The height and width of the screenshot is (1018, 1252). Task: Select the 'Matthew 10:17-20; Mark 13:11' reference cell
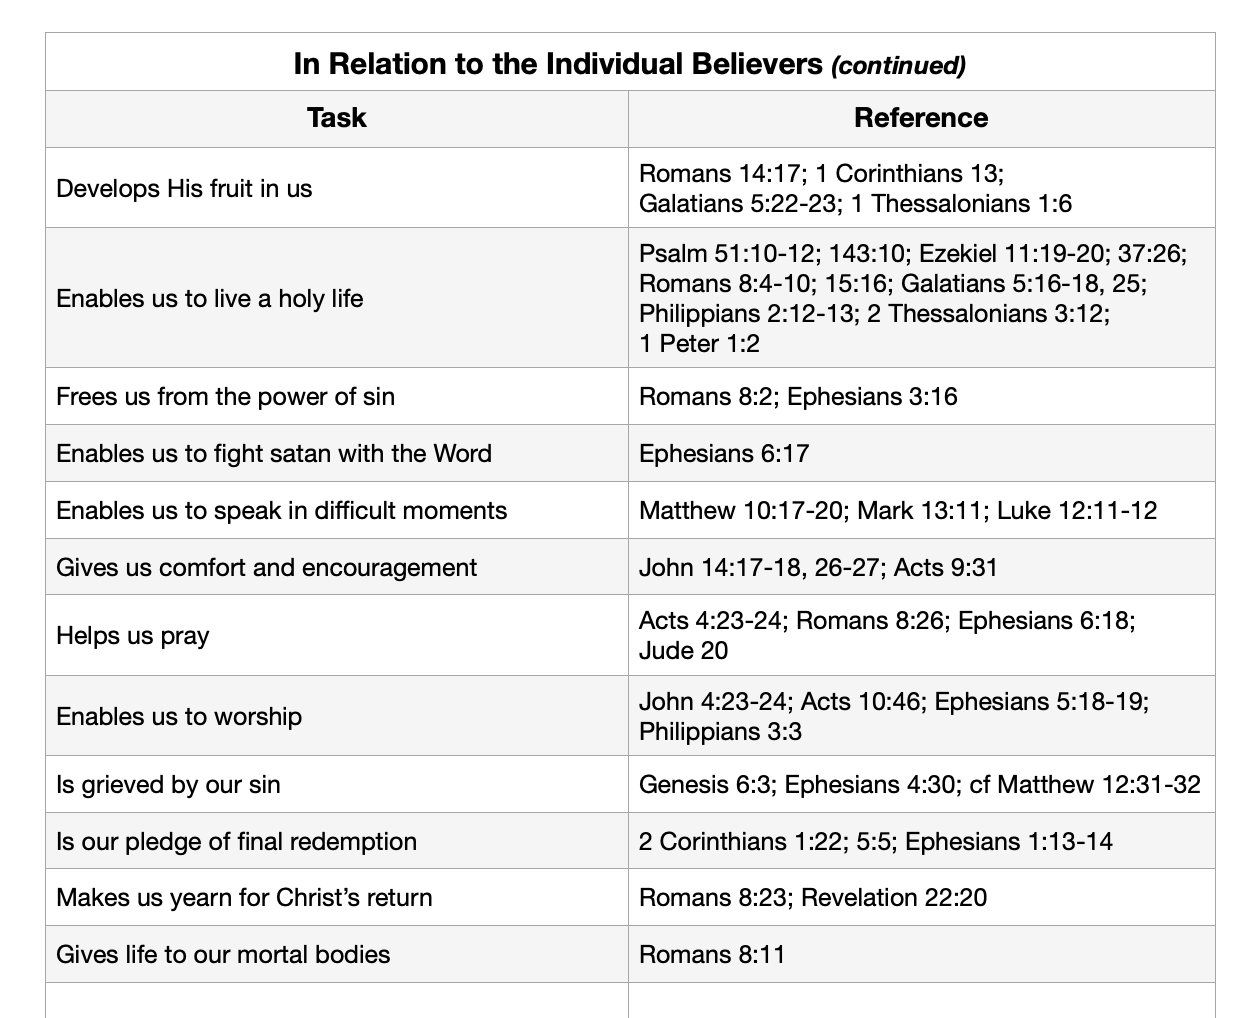click(x=898, y=511)
